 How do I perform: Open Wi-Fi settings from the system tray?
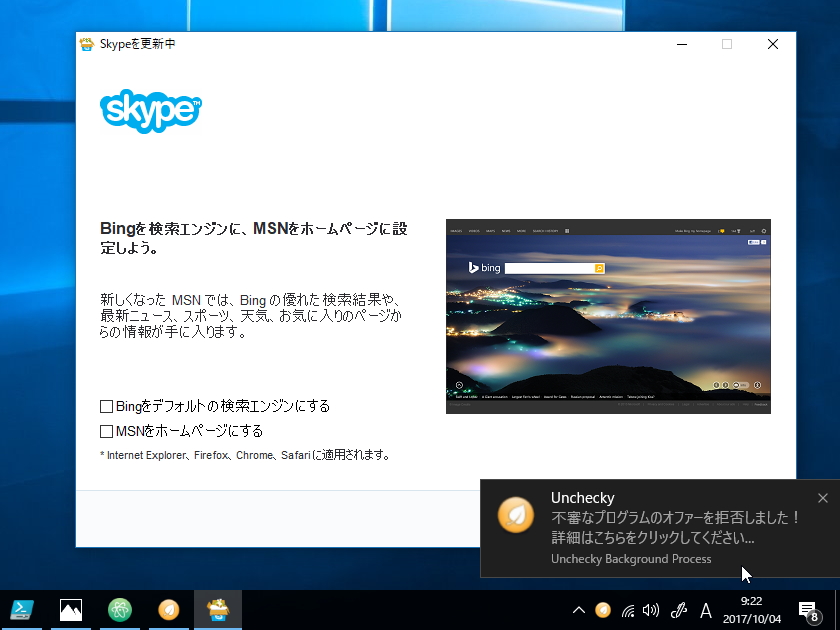pyautogui.click(x=630, y=610)
